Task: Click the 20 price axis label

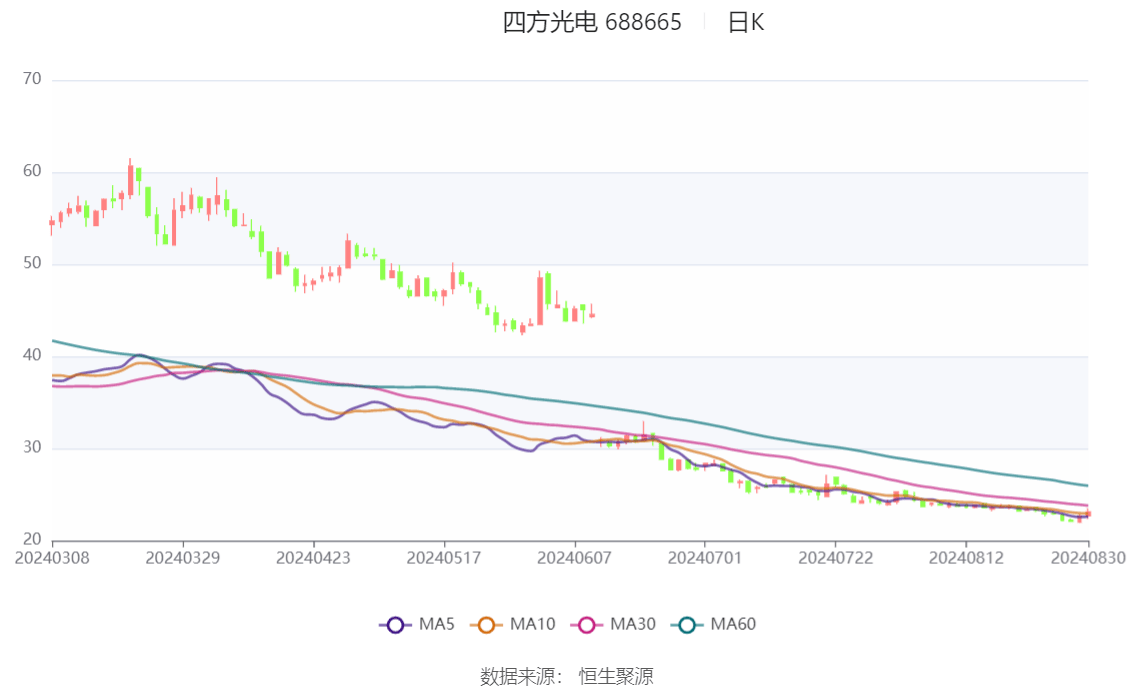Action: [32, 539]
